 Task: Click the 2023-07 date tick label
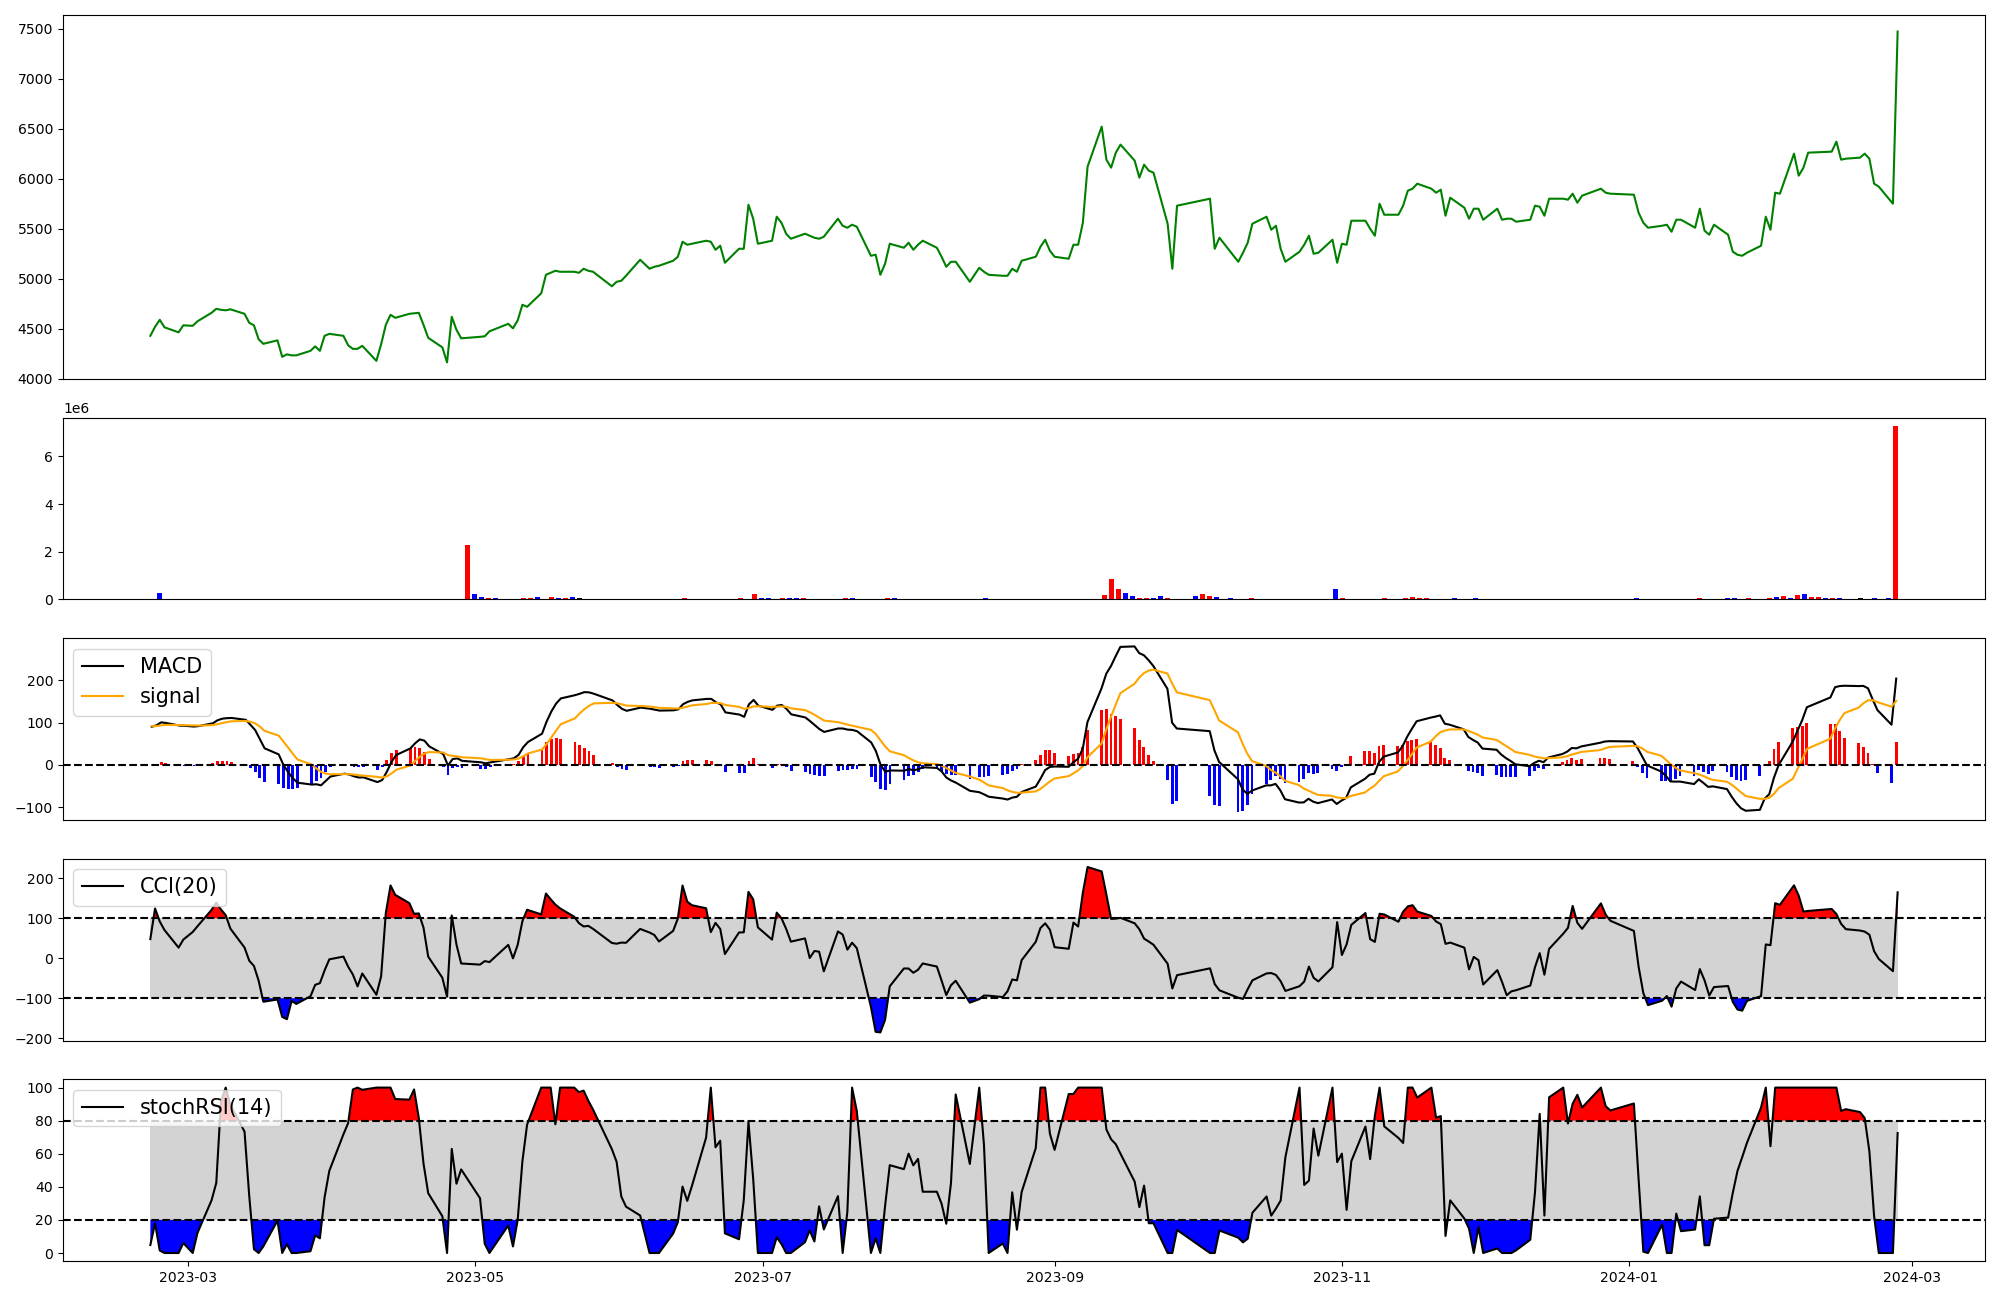763,1277
